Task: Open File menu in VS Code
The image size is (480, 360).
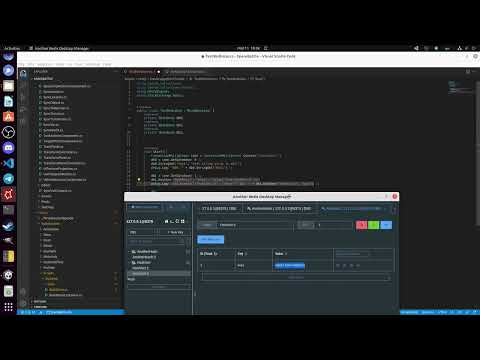Action: (x=22, y=64)
